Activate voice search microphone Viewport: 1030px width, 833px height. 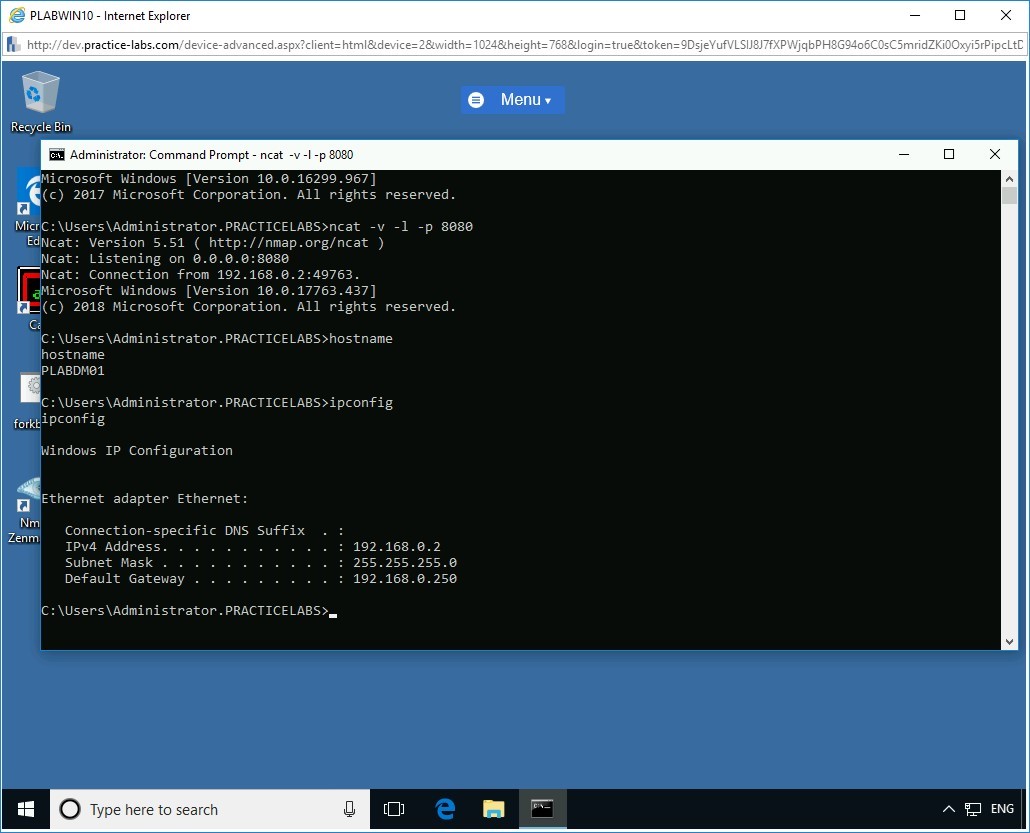[x=348, y=809]
